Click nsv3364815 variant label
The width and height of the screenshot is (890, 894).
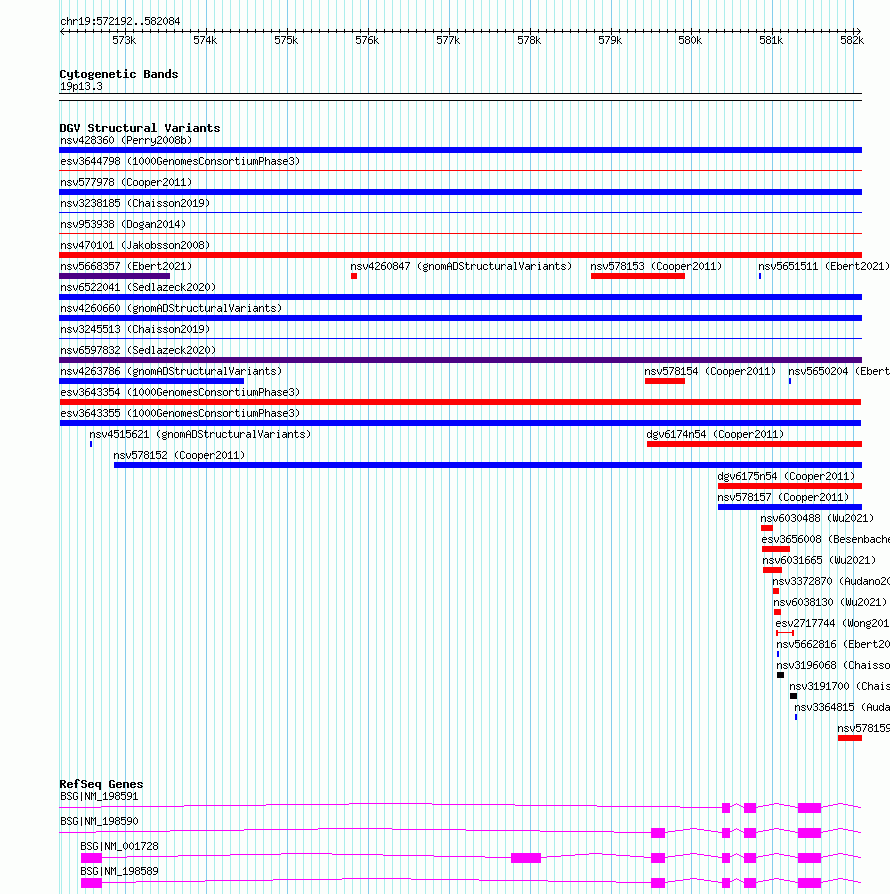[x=842, y=708]
